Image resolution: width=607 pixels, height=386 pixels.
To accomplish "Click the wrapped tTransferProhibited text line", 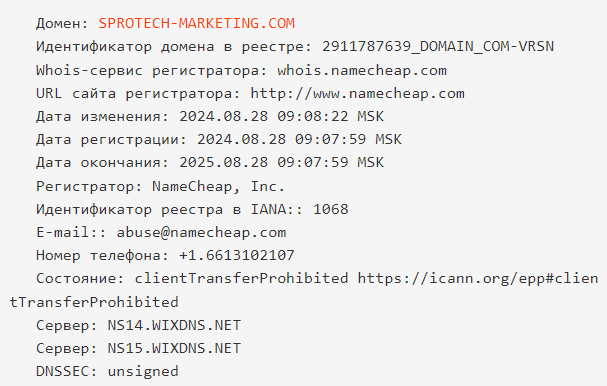I will point(94,302).
